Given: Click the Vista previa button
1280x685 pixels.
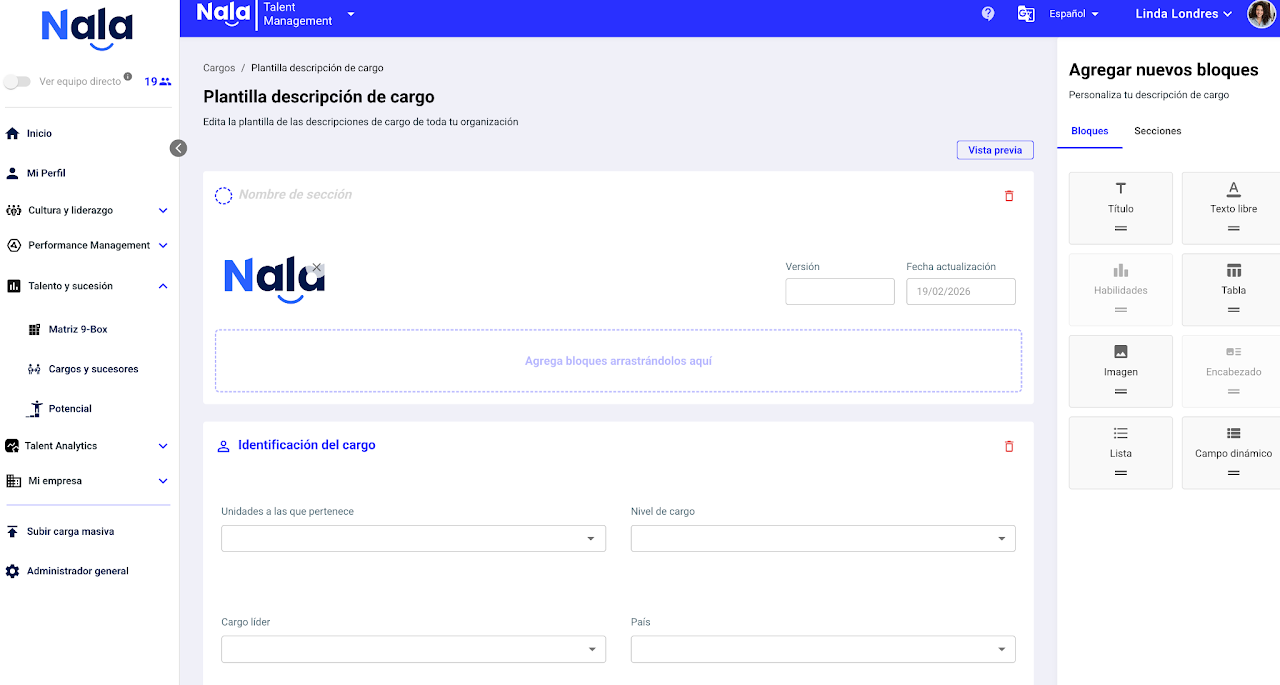Looking at the screenshot, I should pyautogui.click(x=994, y=150).
